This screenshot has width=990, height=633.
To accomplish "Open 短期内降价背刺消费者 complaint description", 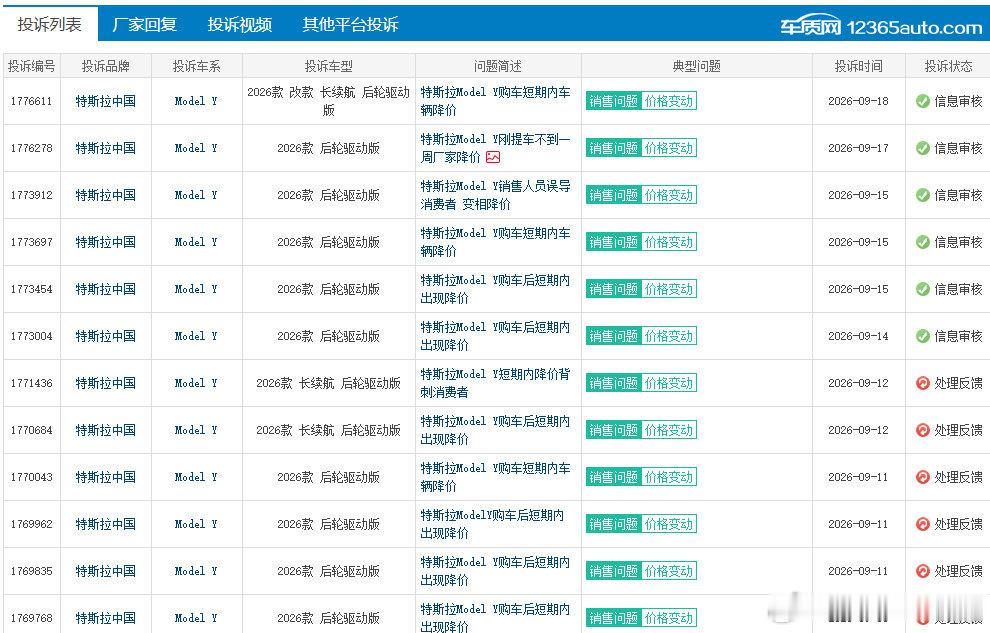I will pyautogui.click(x=495, y=383).
